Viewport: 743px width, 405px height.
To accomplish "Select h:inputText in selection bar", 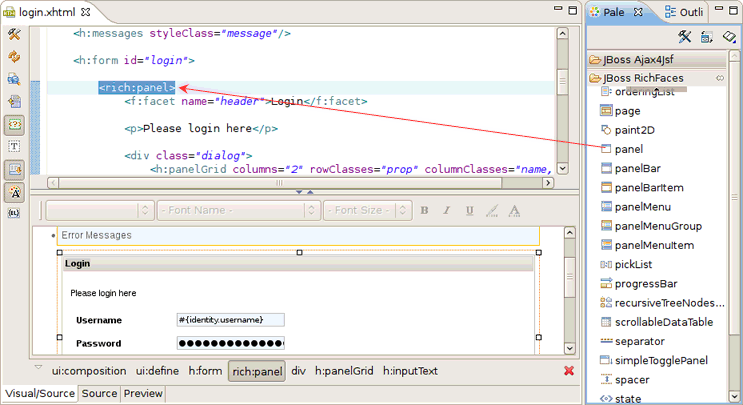I will tap(410, 371).
